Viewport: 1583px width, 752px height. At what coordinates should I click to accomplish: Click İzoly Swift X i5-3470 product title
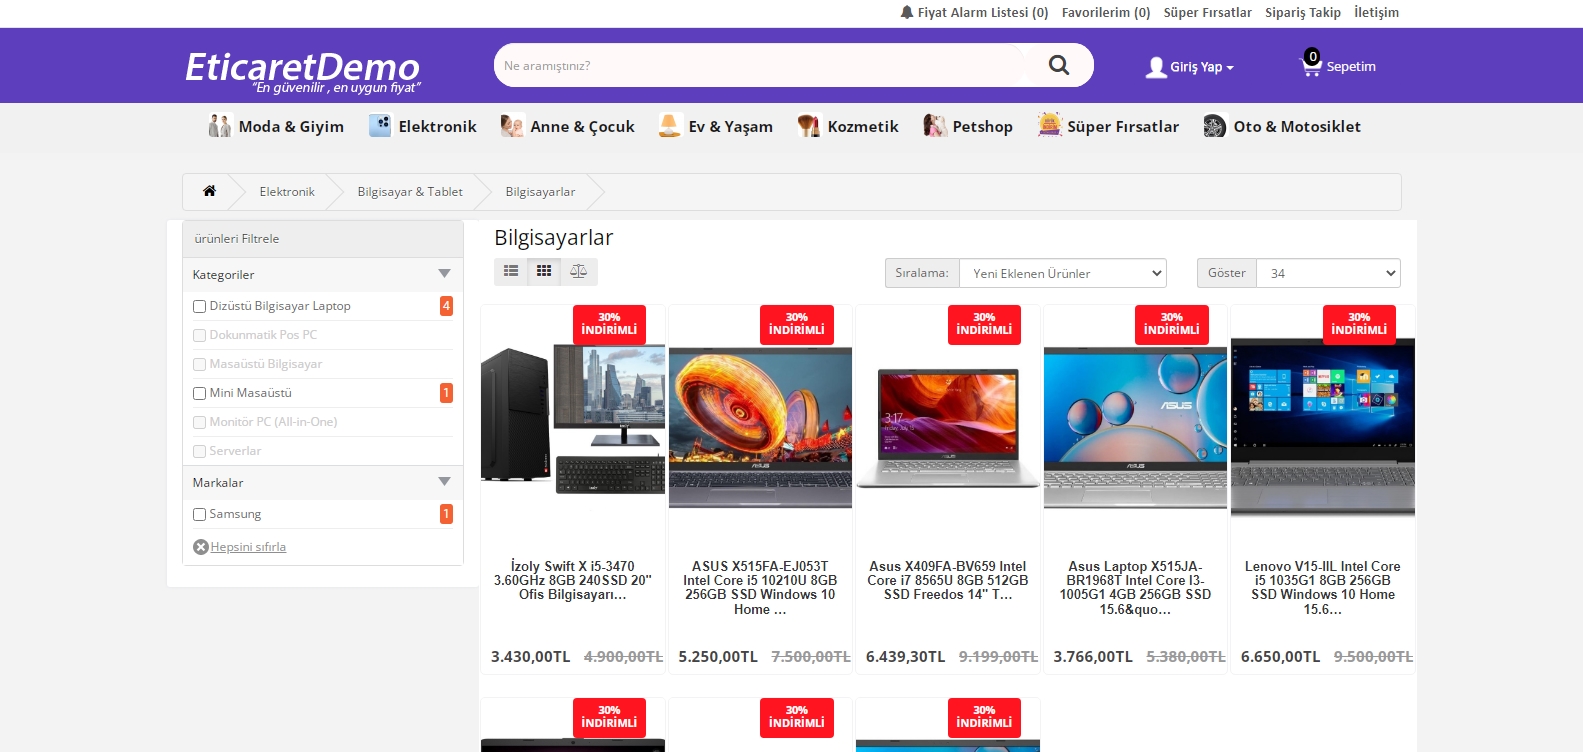(573, 580)
